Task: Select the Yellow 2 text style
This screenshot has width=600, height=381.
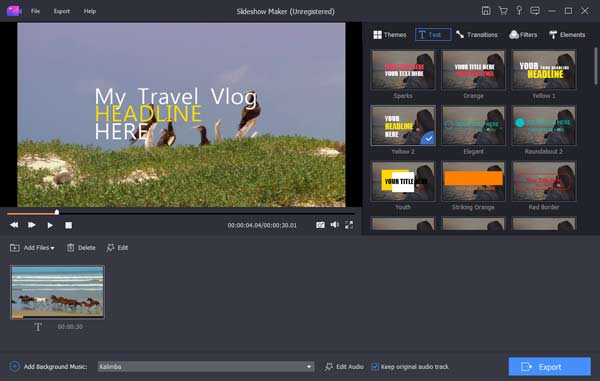Action: [403, 126]
